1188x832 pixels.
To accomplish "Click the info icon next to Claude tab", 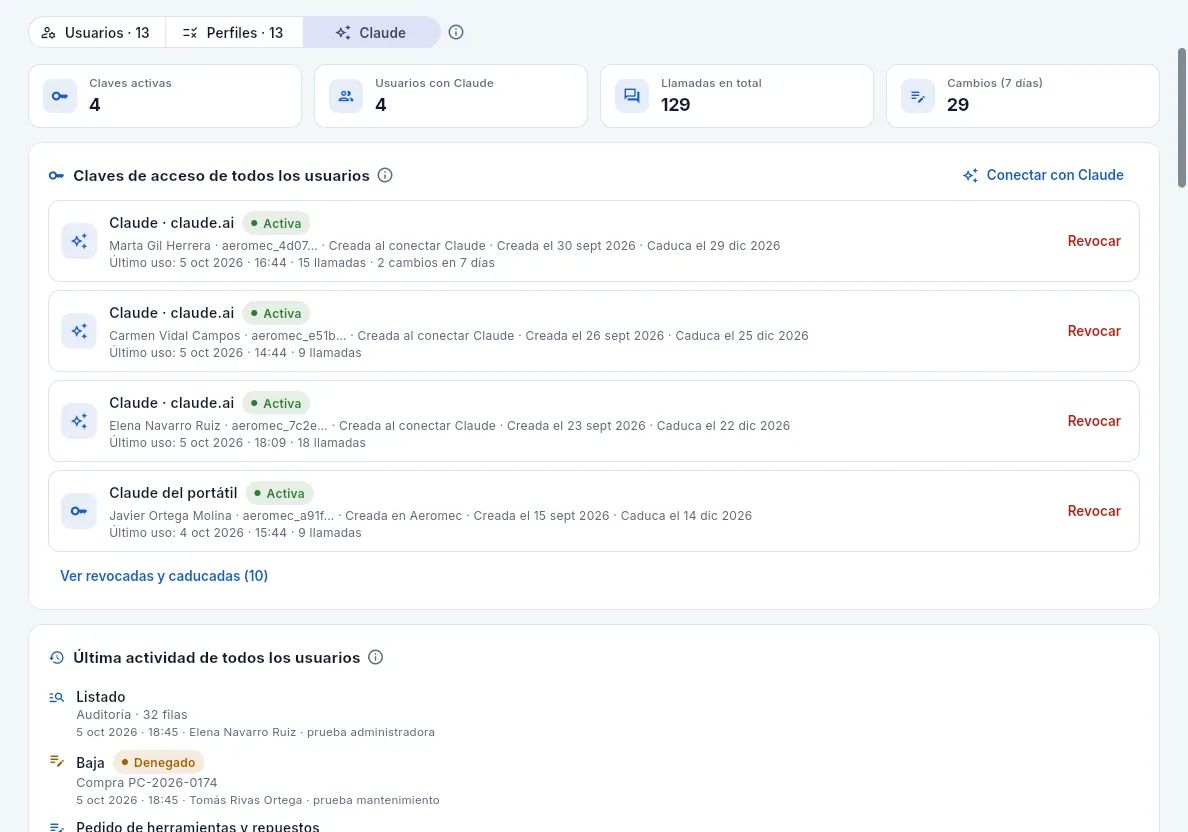I will [x=455, y=33].
